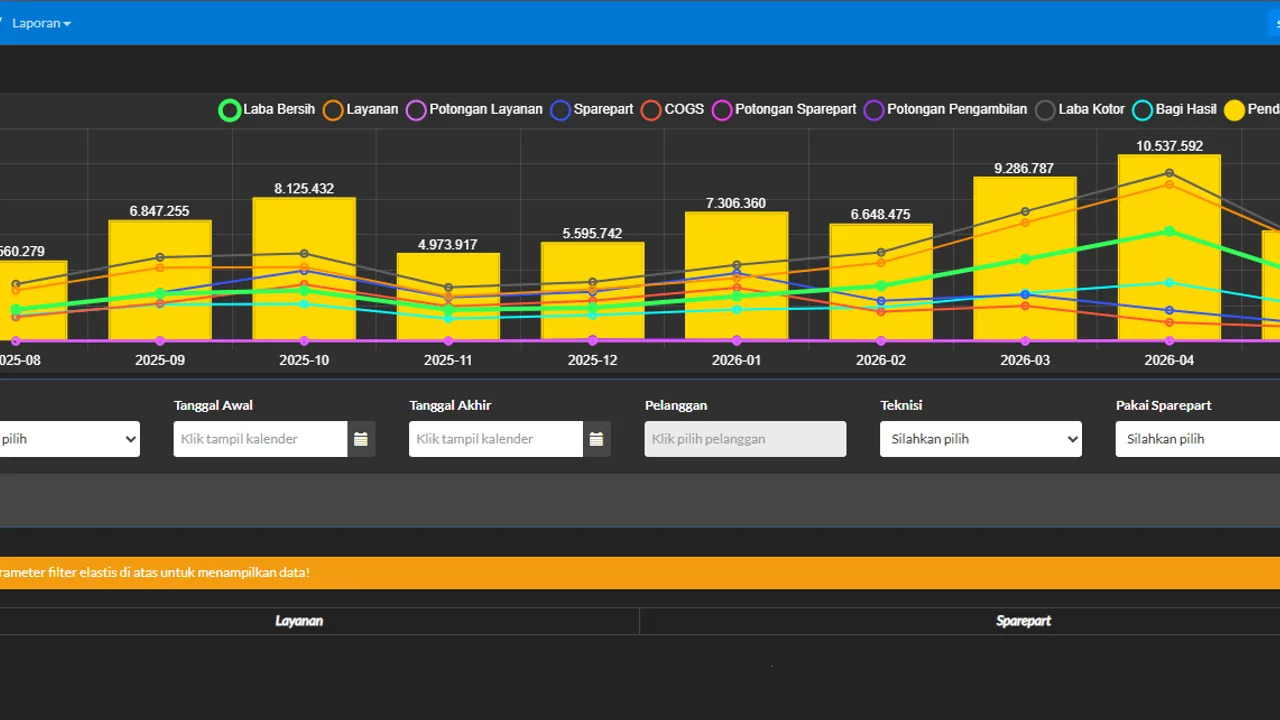
Task: Select the yellow Pendapatan legend swatch
Action: (1235, 110)
